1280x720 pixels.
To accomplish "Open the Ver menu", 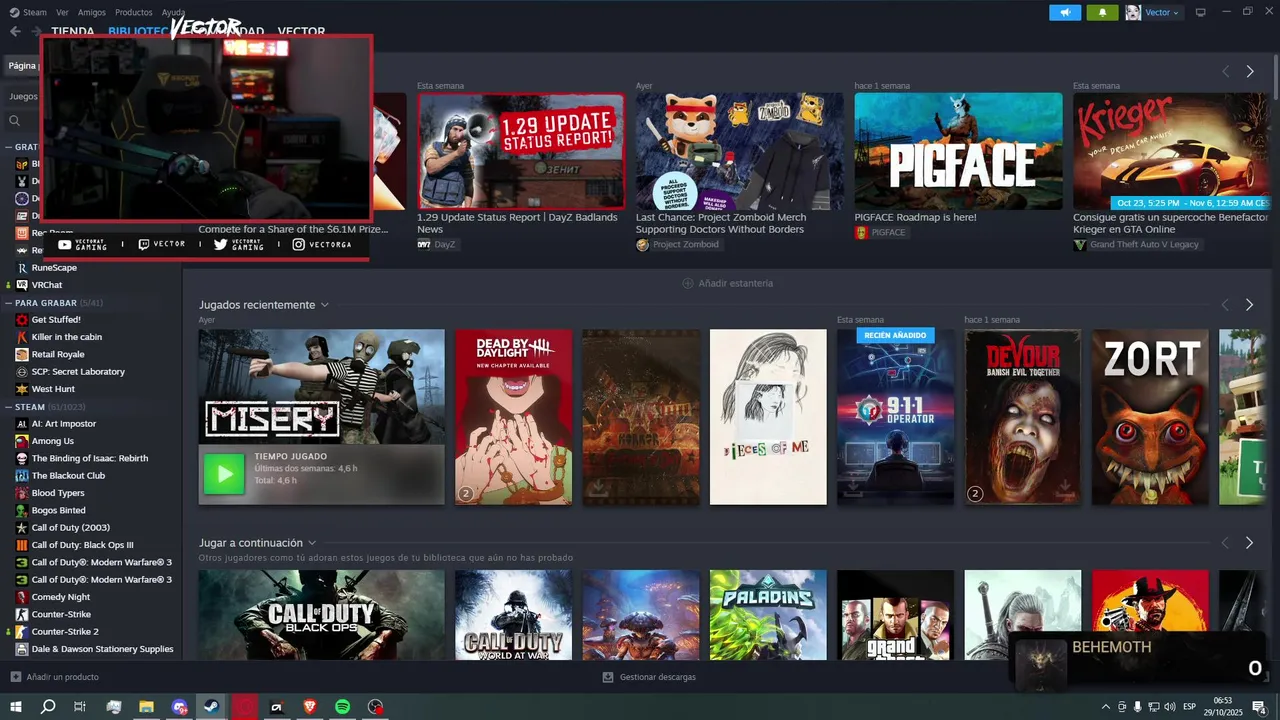I will (63, 12).
